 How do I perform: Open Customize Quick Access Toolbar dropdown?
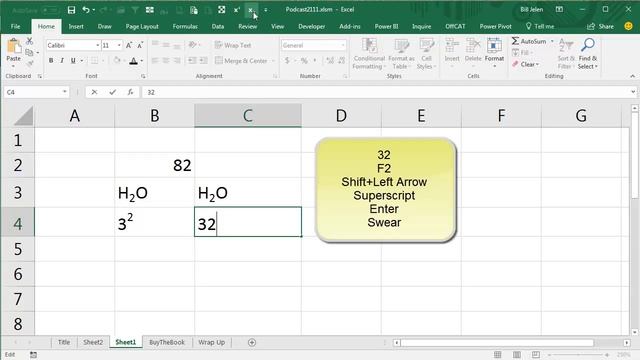pos(265,10)
